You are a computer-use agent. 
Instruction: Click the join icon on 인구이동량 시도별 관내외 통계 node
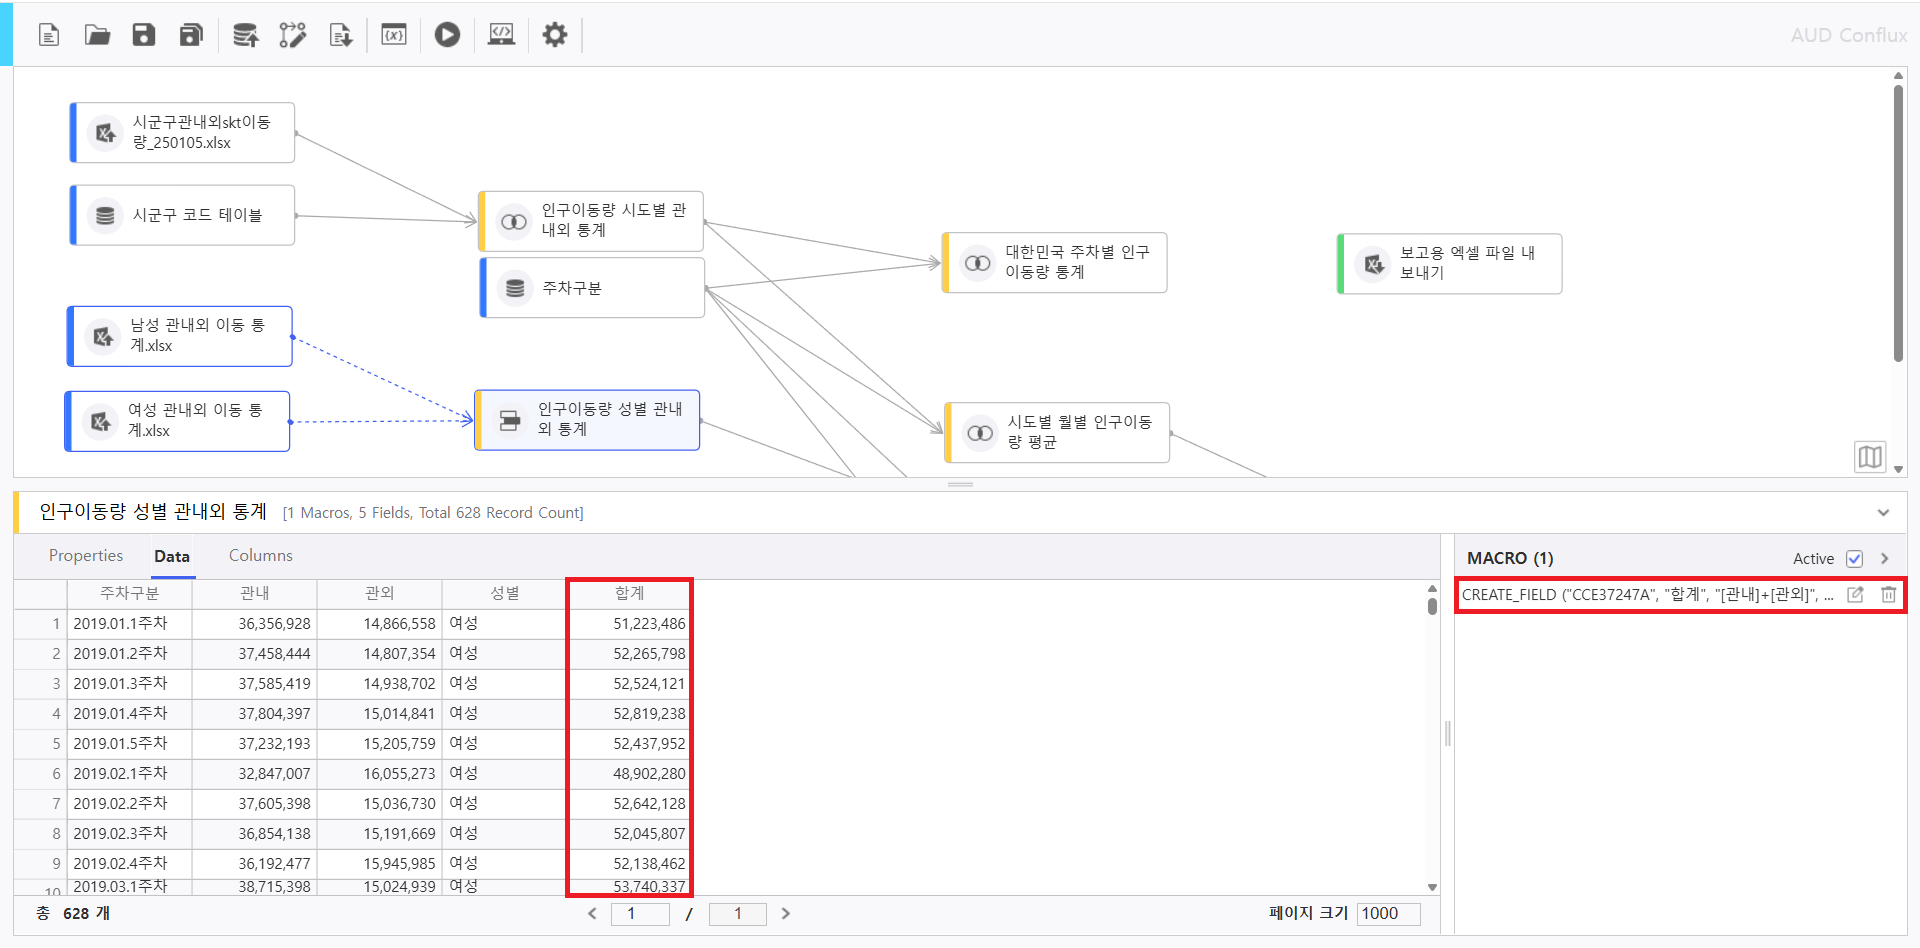pyautogui.click(x=514, y=221)
